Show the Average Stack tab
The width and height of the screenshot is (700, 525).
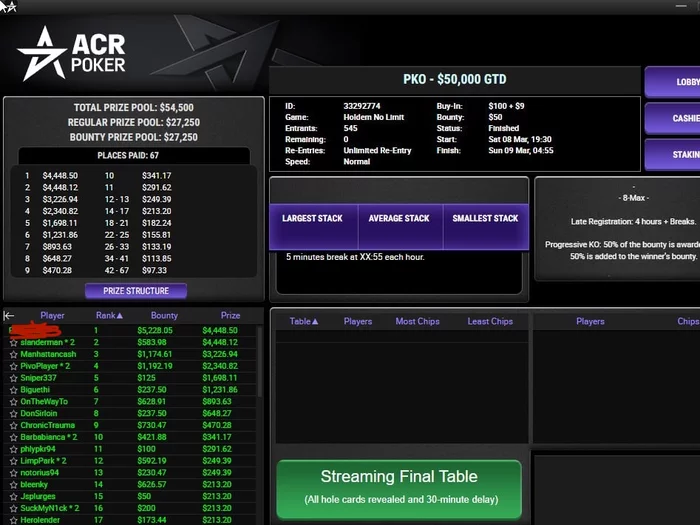[400, 226]
